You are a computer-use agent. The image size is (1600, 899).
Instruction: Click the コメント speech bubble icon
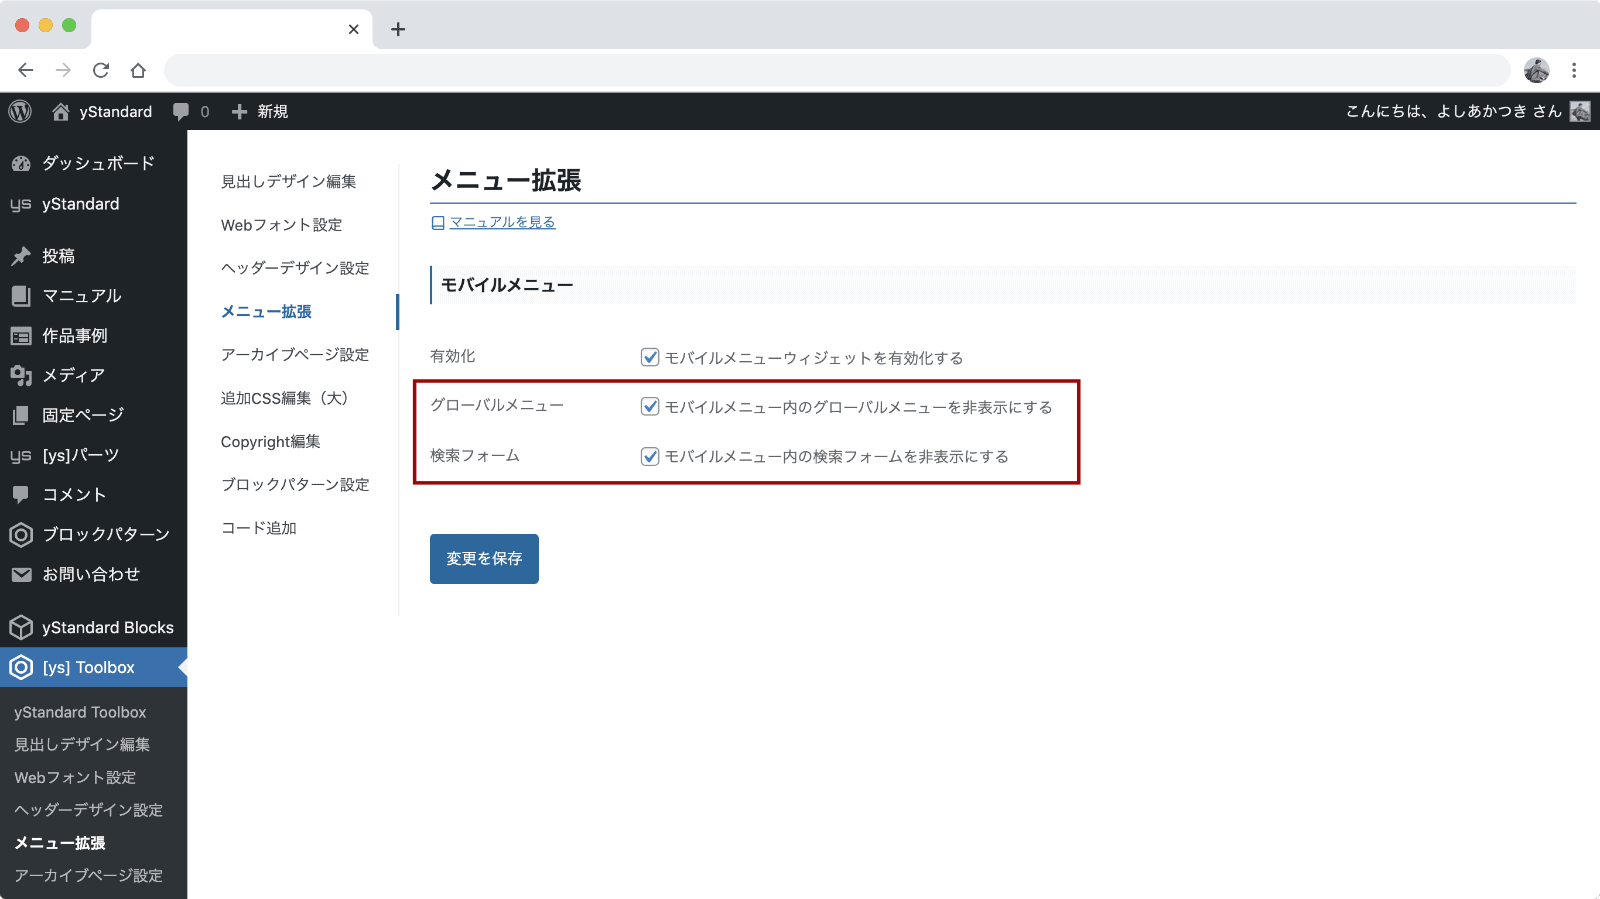[21, 494]
